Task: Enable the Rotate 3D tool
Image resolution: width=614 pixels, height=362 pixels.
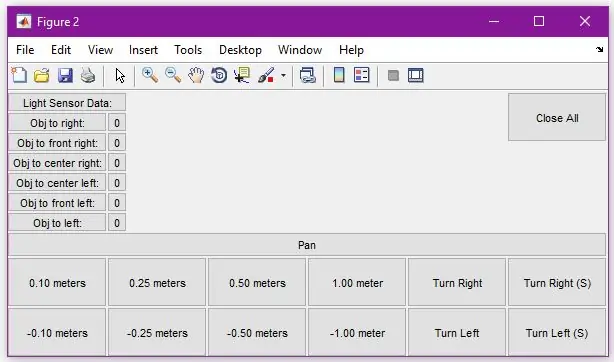Action: point(219,75)
